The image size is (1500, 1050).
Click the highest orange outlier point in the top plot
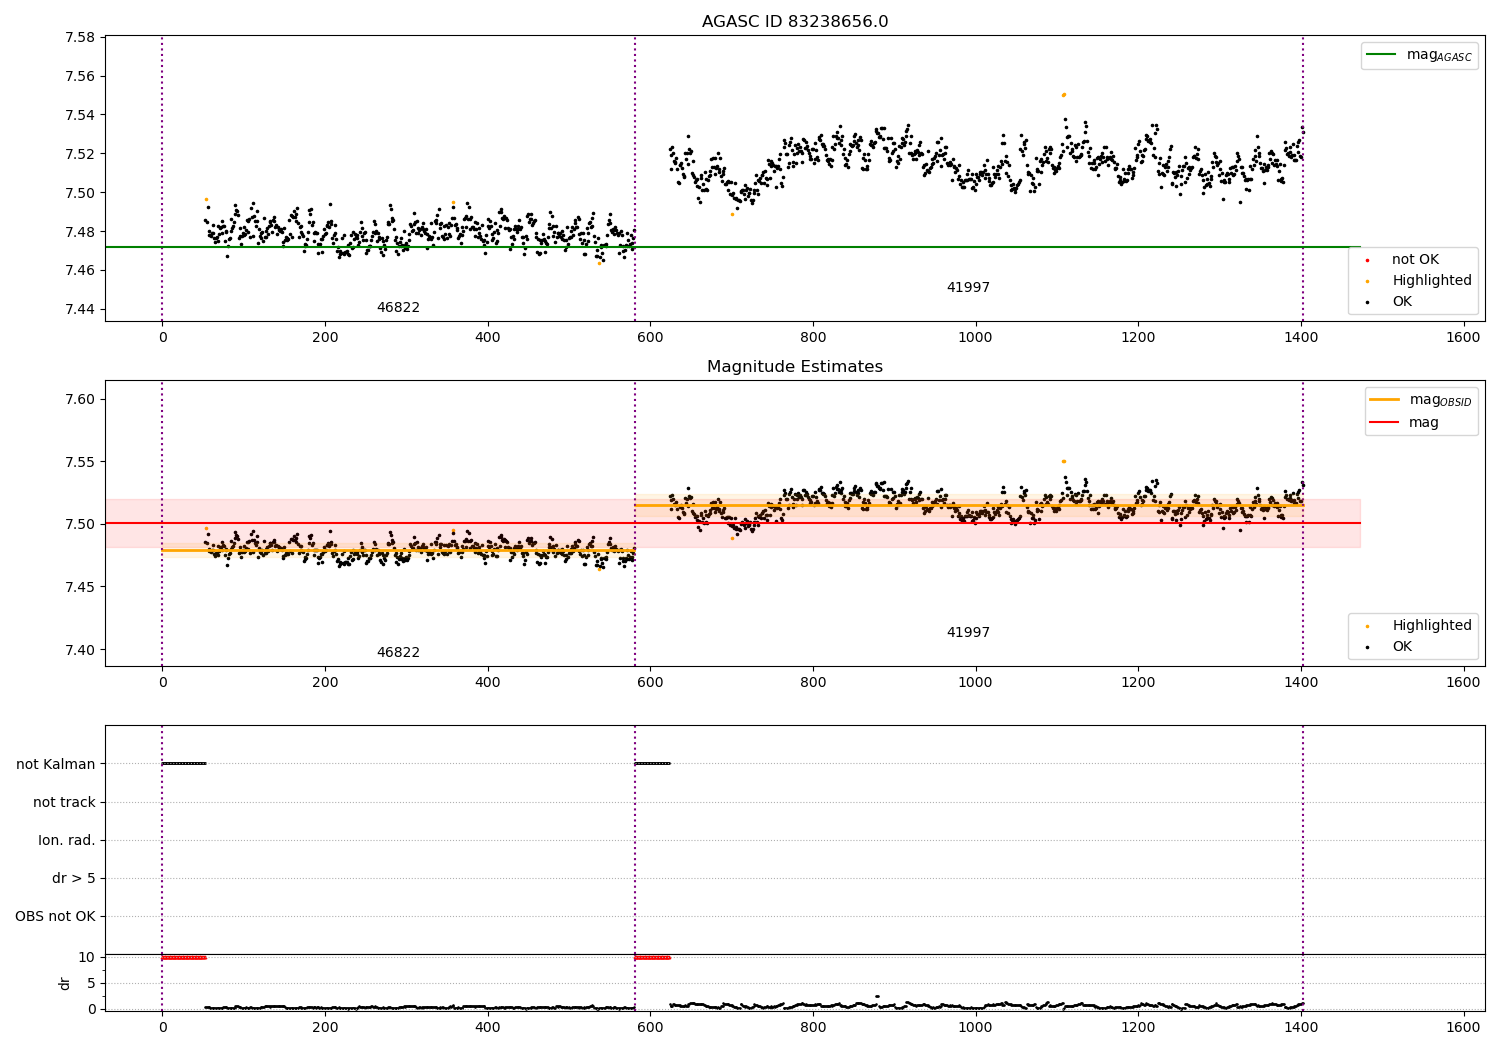coord(1063,95)
